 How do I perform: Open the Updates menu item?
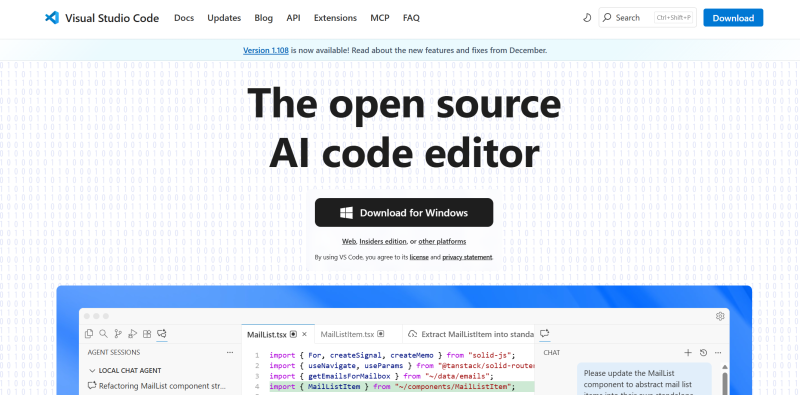(x=224, y=18)
